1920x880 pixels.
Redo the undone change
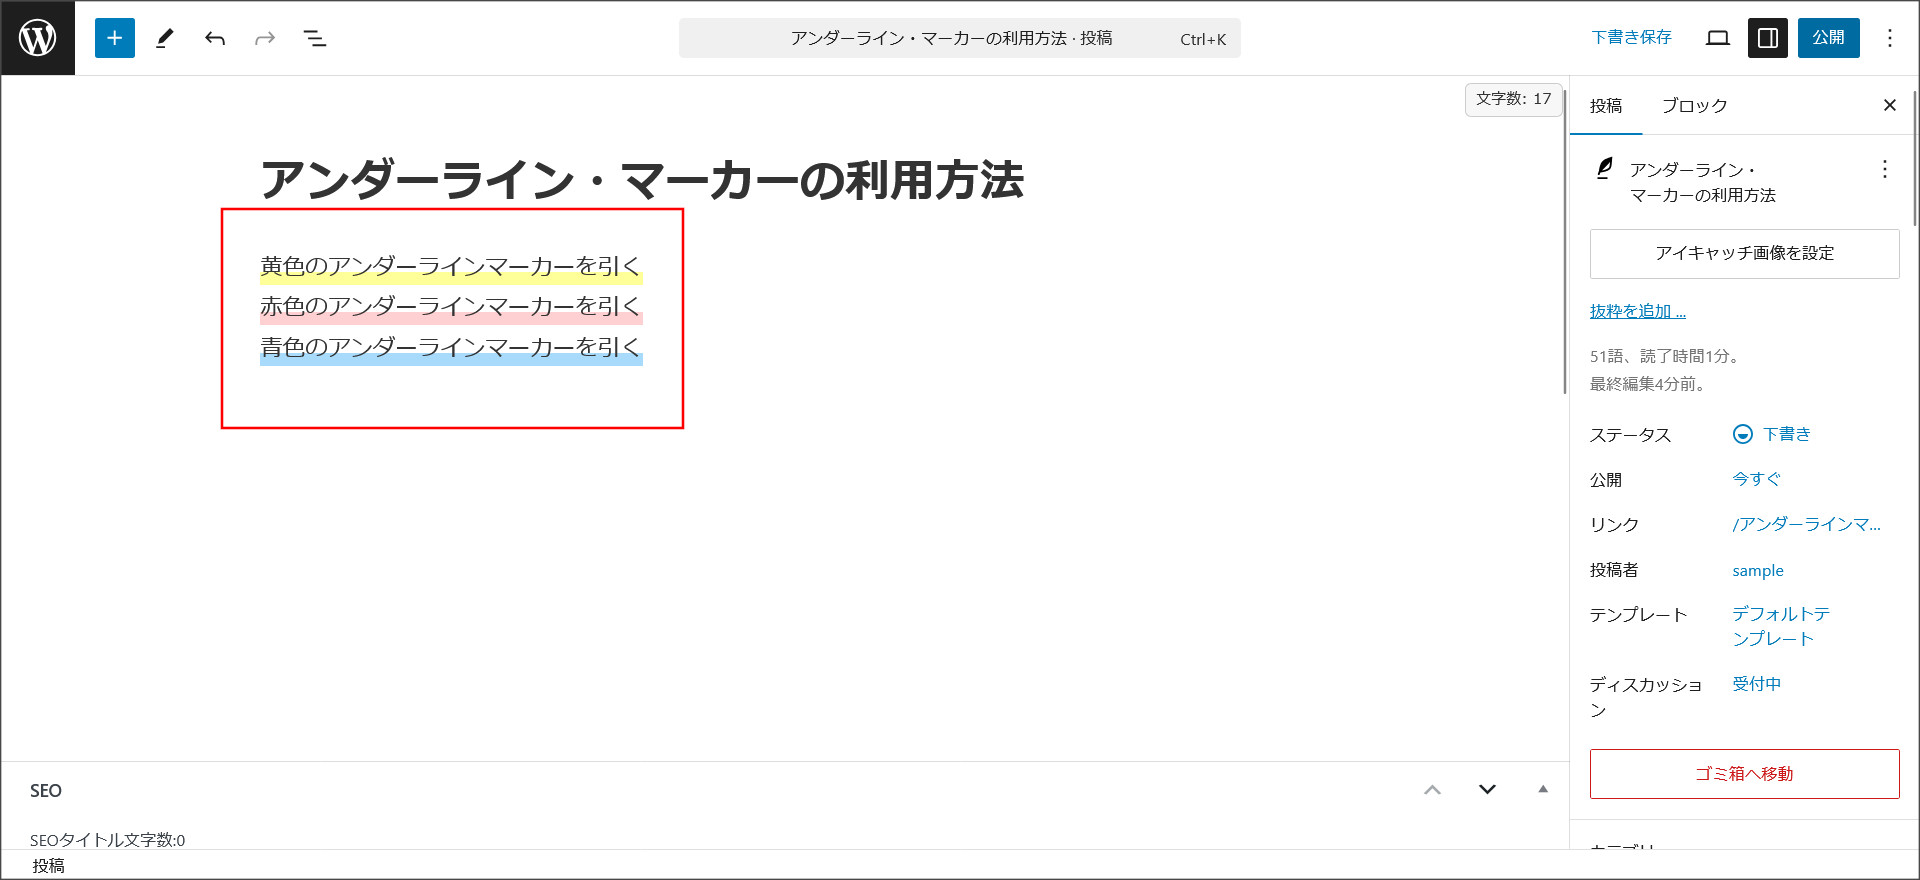(265, 38)
